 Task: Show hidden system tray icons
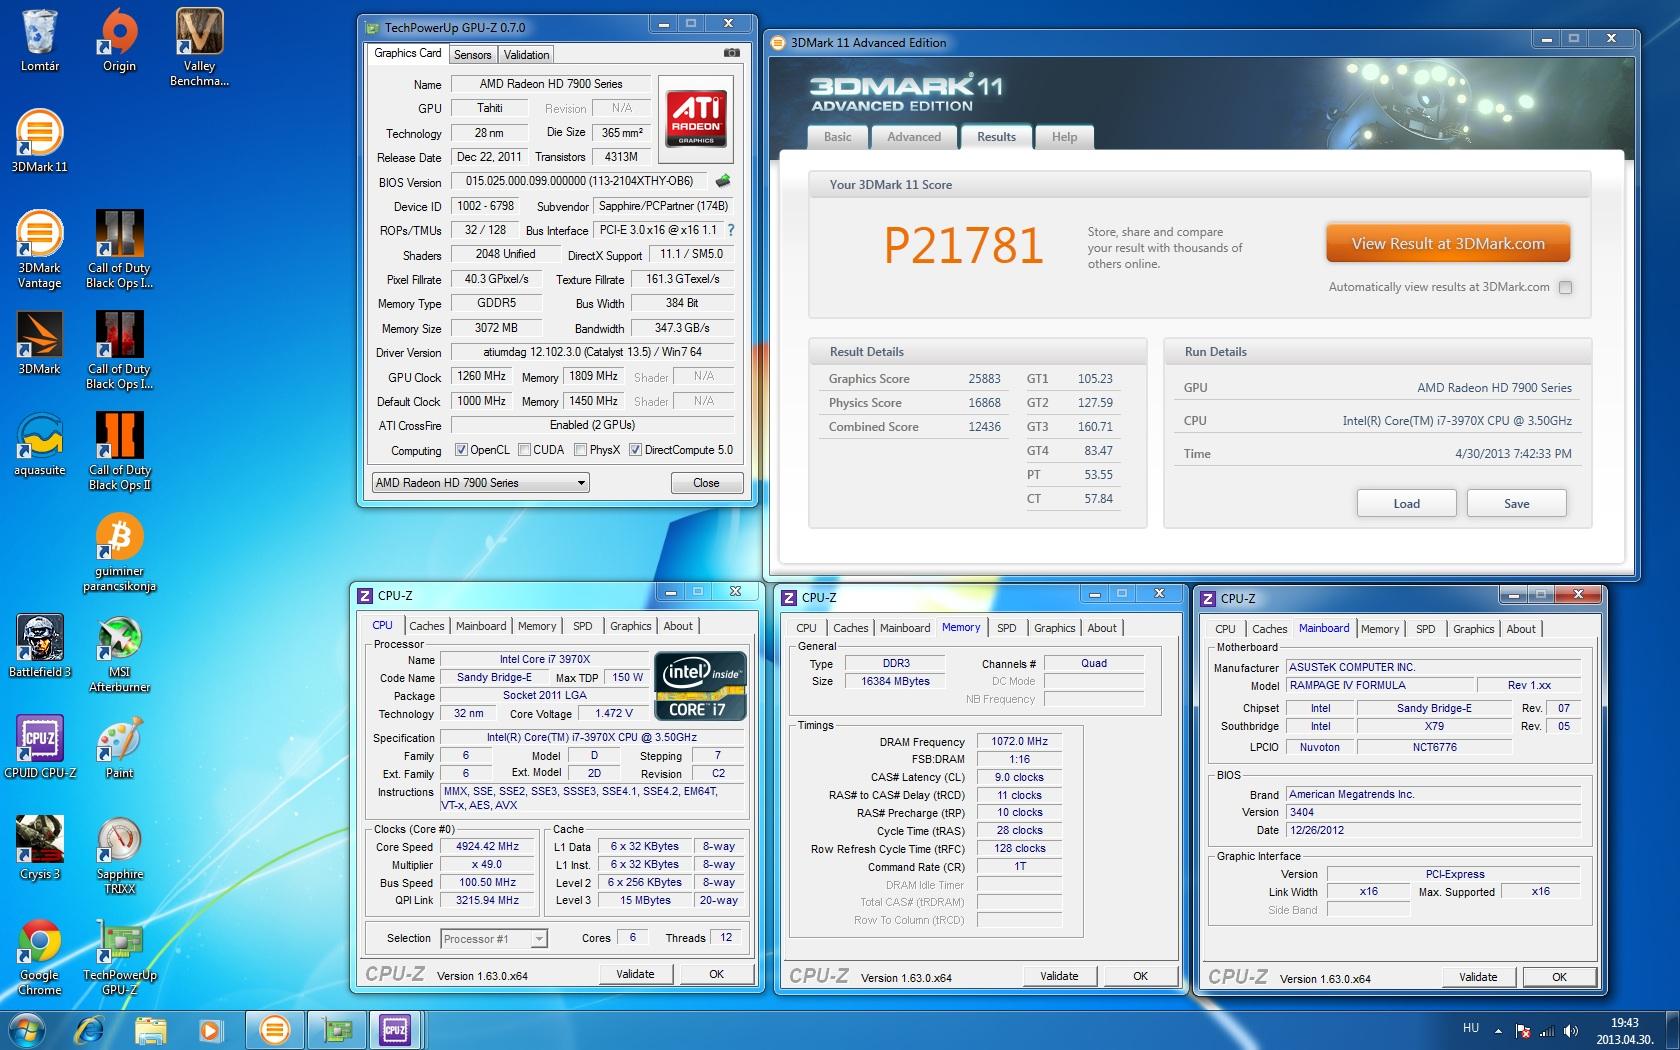click(x=1498, y=1030)
